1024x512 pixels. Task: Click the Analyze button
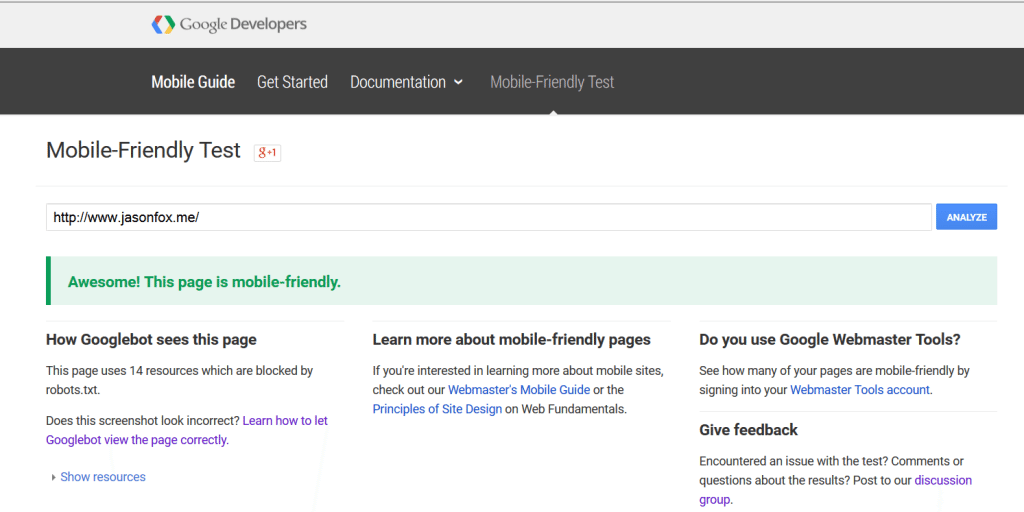click(967, 217)
